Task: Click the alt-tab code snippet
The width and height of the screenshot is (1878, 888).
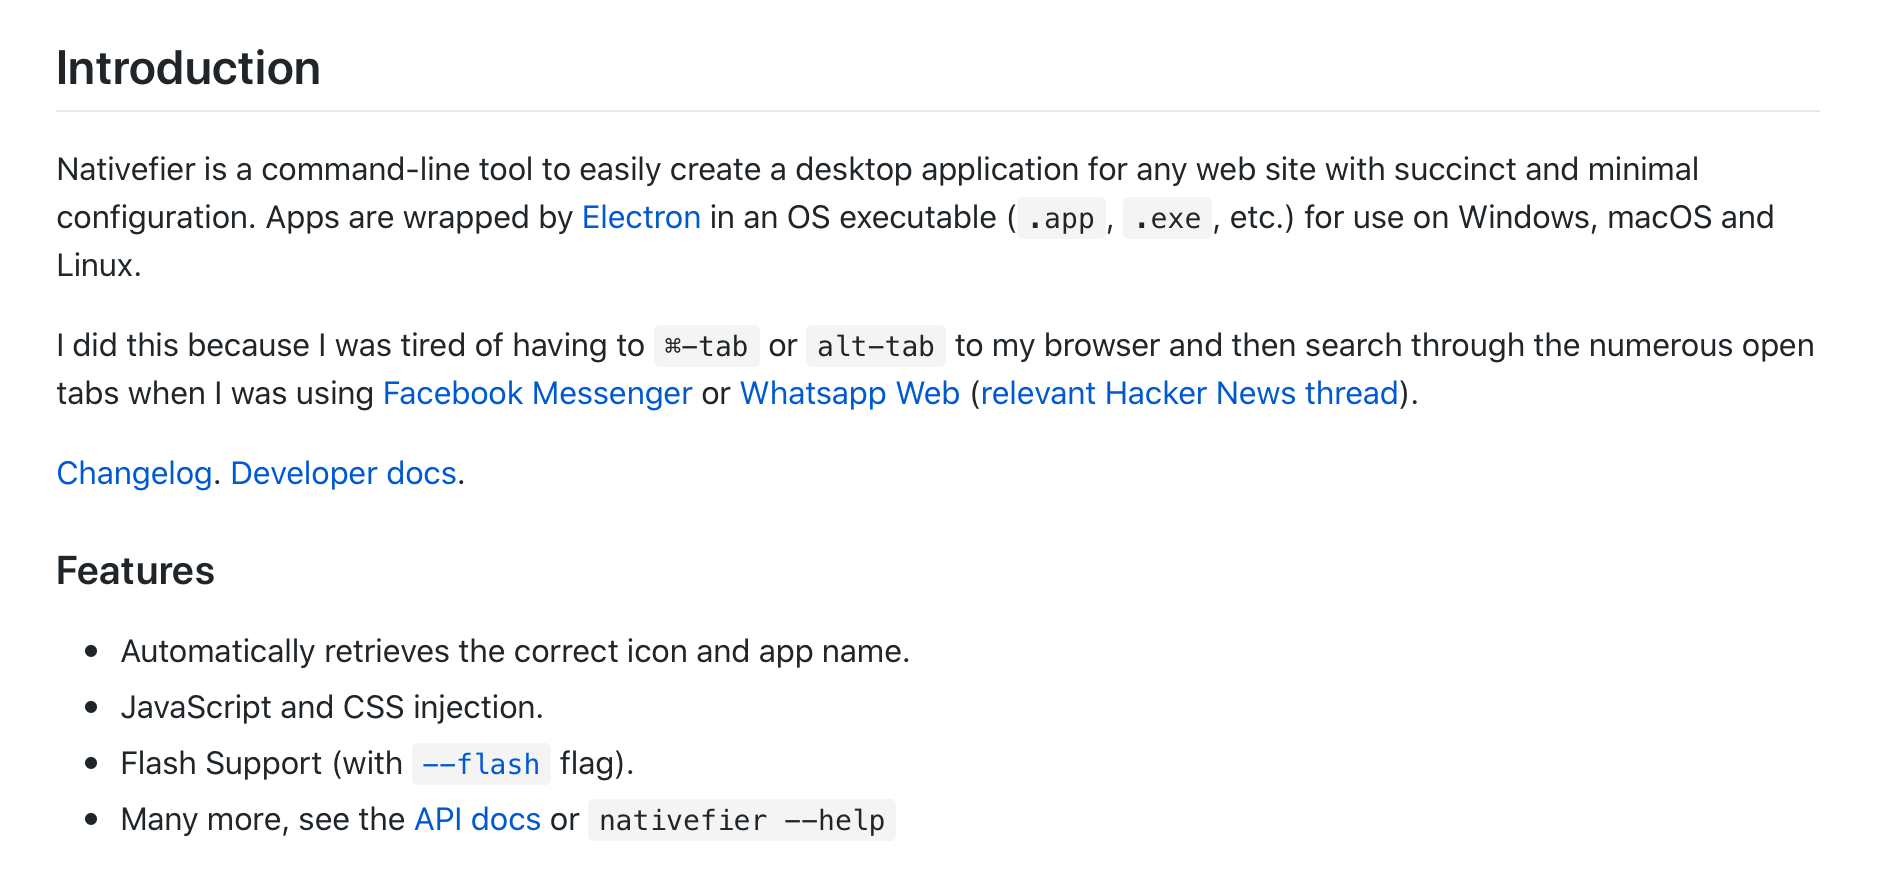Action: tap(875, 346)
